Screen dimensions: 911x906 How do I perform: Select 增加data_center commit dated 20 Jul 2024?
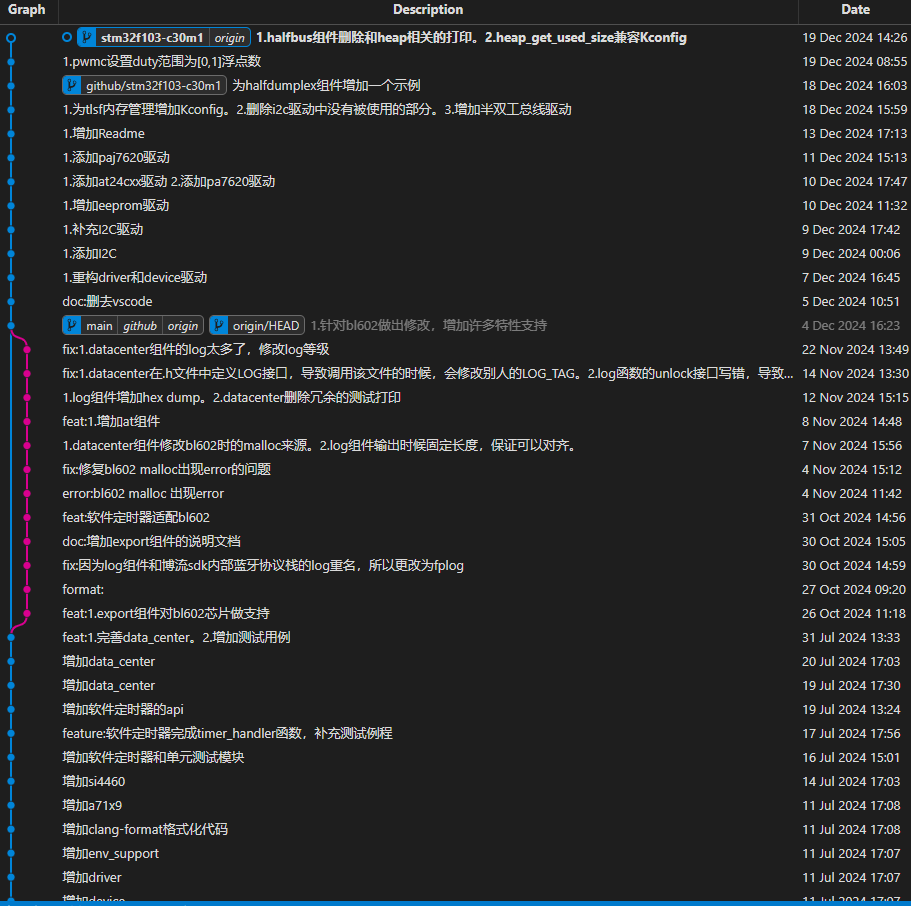(x=108, y=661)
